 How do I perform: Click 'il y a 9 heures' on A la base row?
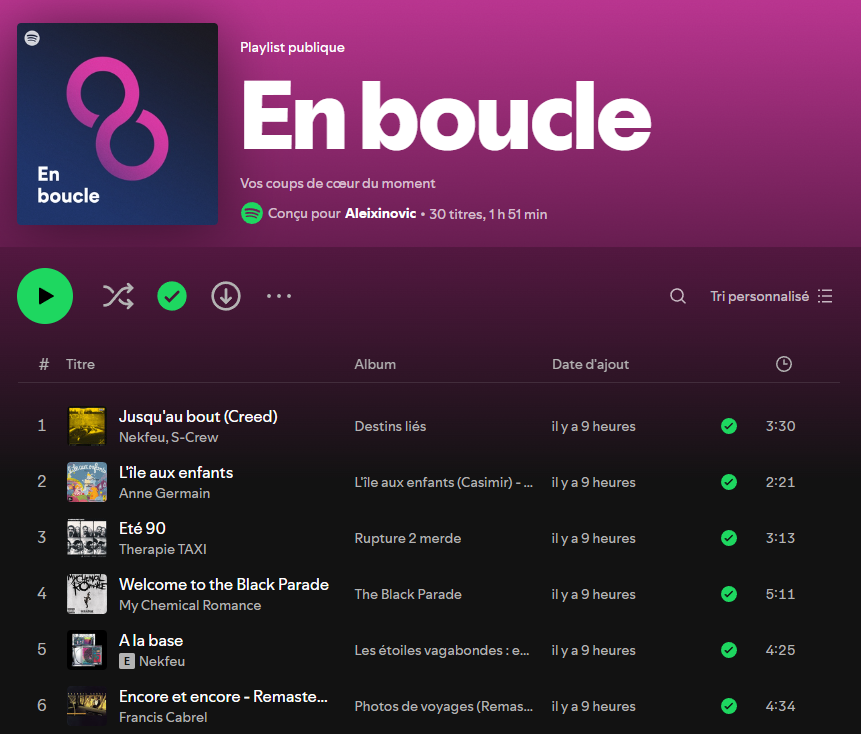click(x=594, y=651)
